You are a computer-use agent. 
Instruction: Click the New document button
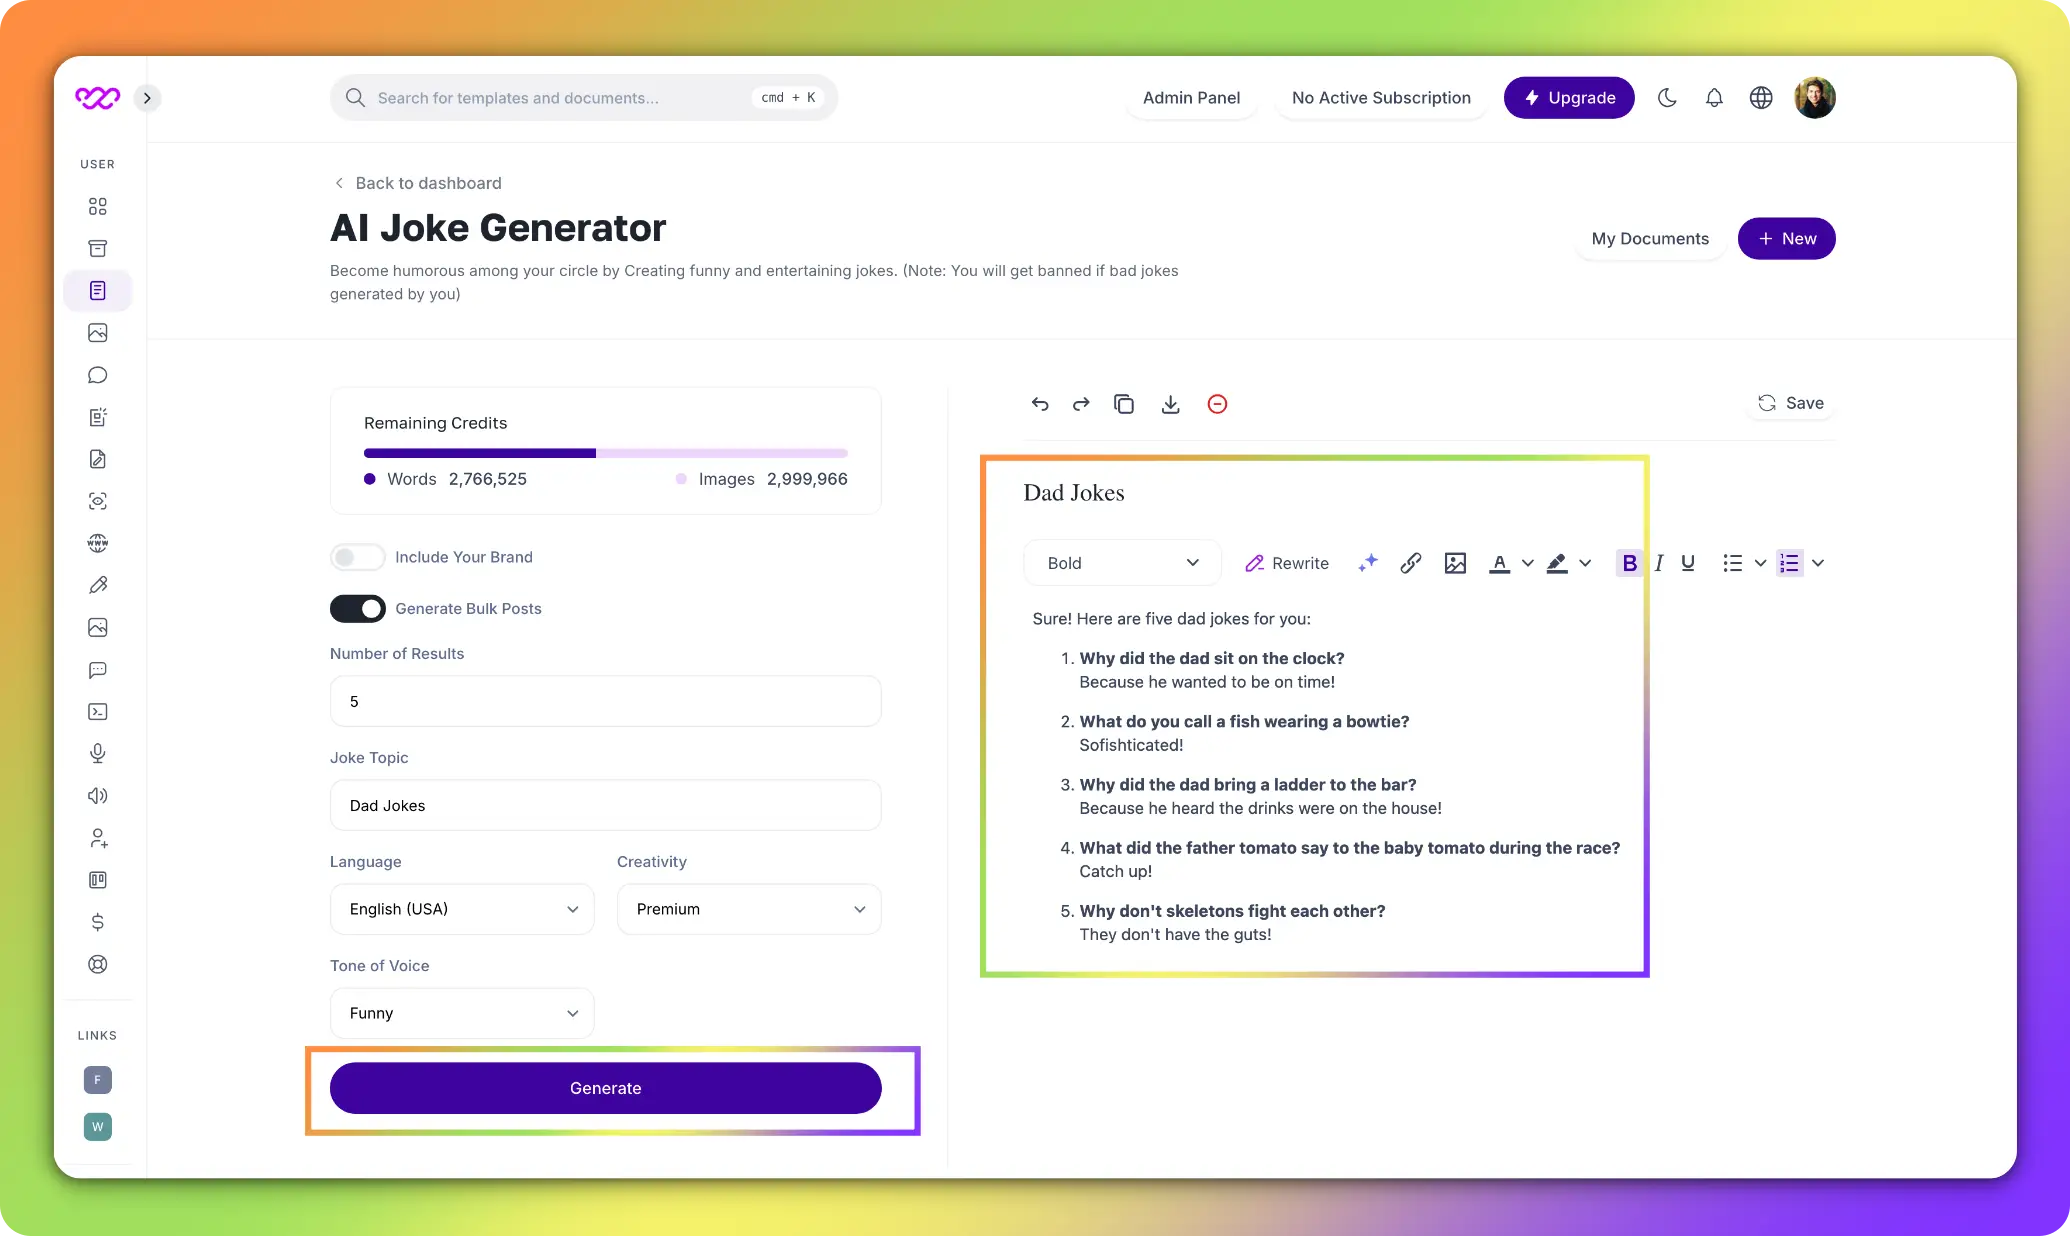[1786, 238]
